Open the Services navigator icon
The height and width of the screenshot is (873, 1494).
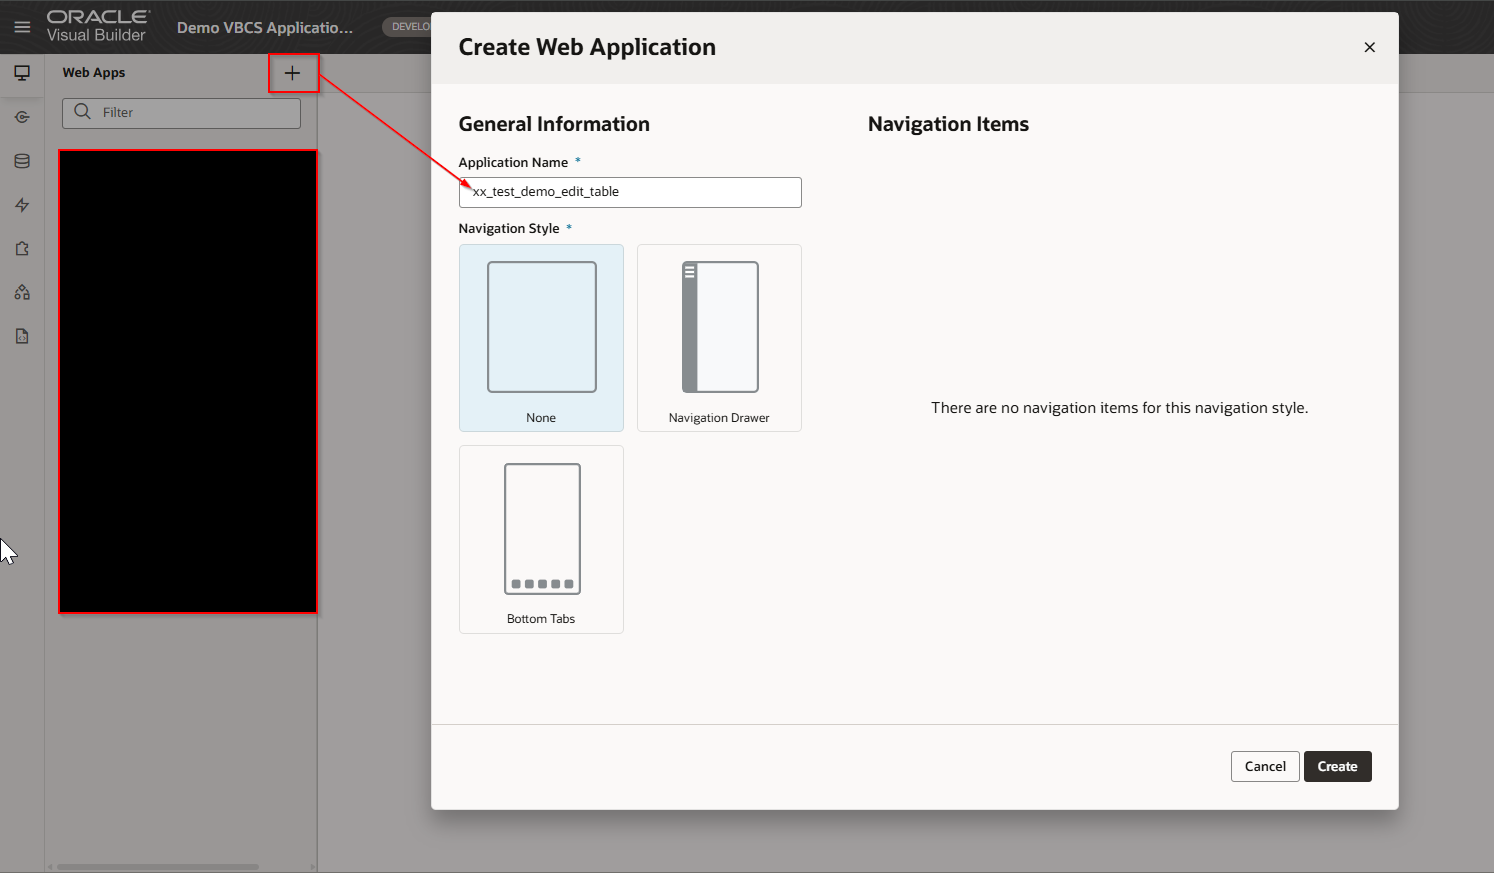(x=22, y=117)
